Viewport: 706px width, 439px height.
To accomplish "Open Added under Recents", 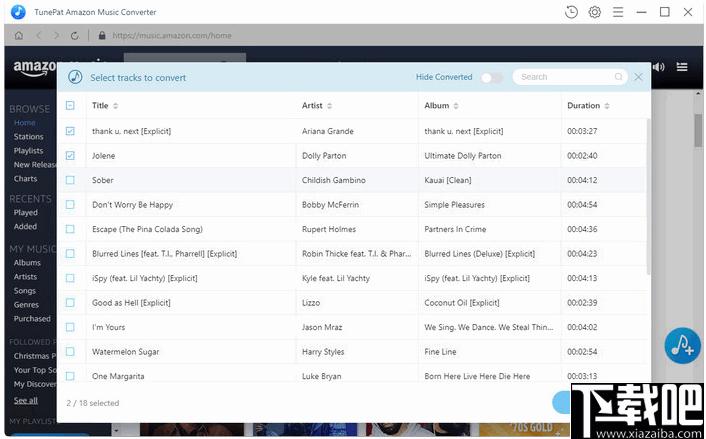I will tap(25, 226).
